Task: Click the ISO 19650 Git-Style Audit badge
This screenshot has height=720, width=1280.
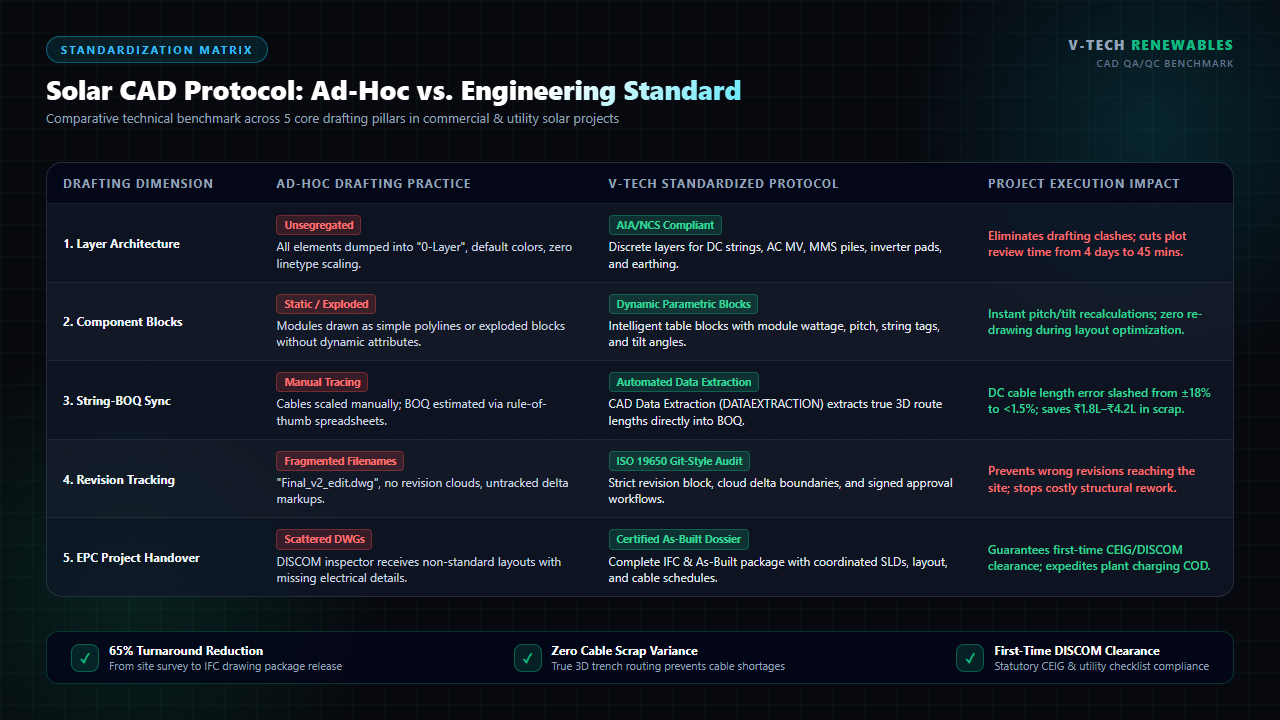Action: [x=679, y=461]
